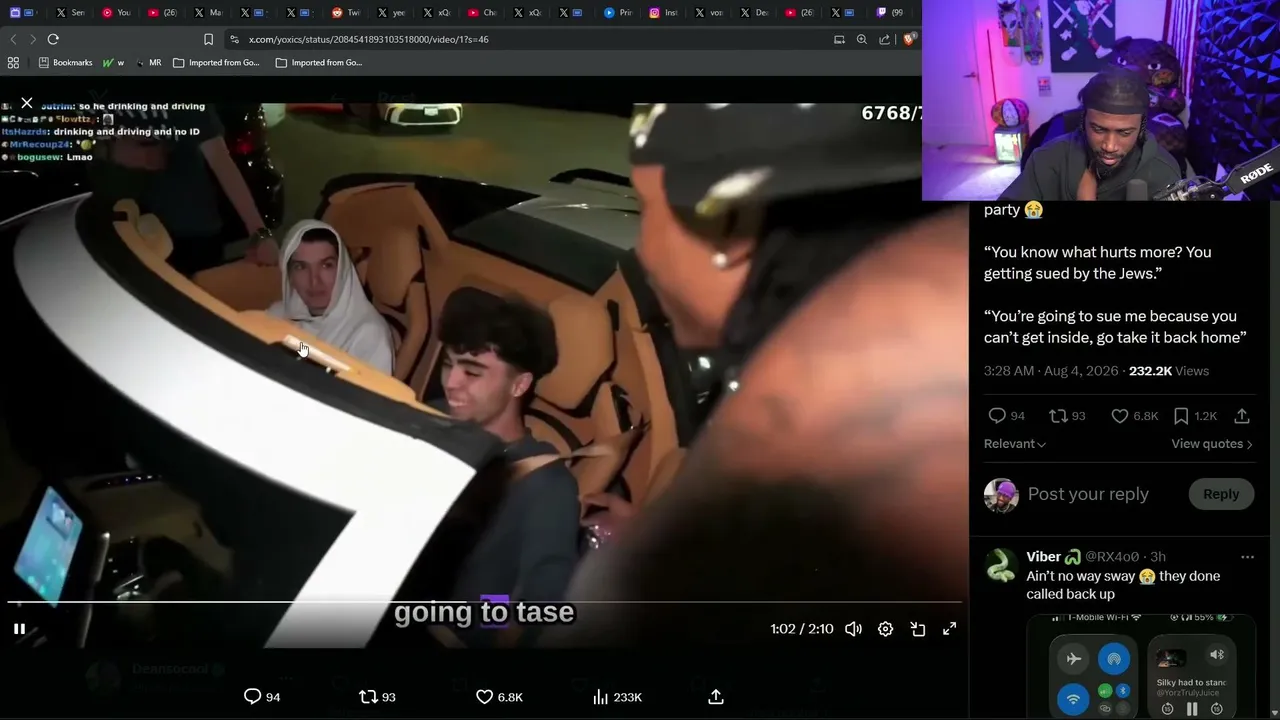Open profile avatar beside reply field
Image resolution: width=1280 pixels, height=720 pixels.
pyautogui.click(x=1001, y=495)
